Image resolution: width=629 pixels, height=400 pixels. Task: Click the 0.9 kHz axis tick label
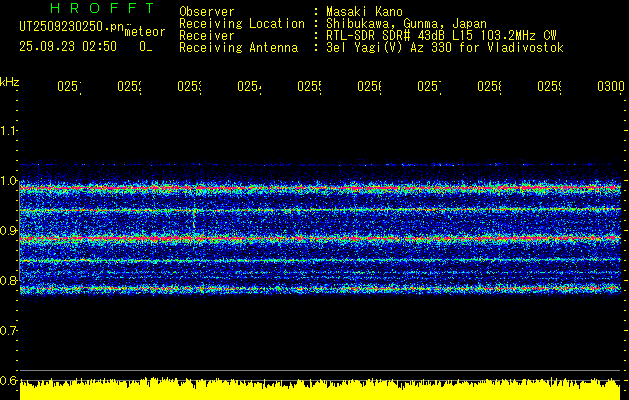tap(9, 230)
